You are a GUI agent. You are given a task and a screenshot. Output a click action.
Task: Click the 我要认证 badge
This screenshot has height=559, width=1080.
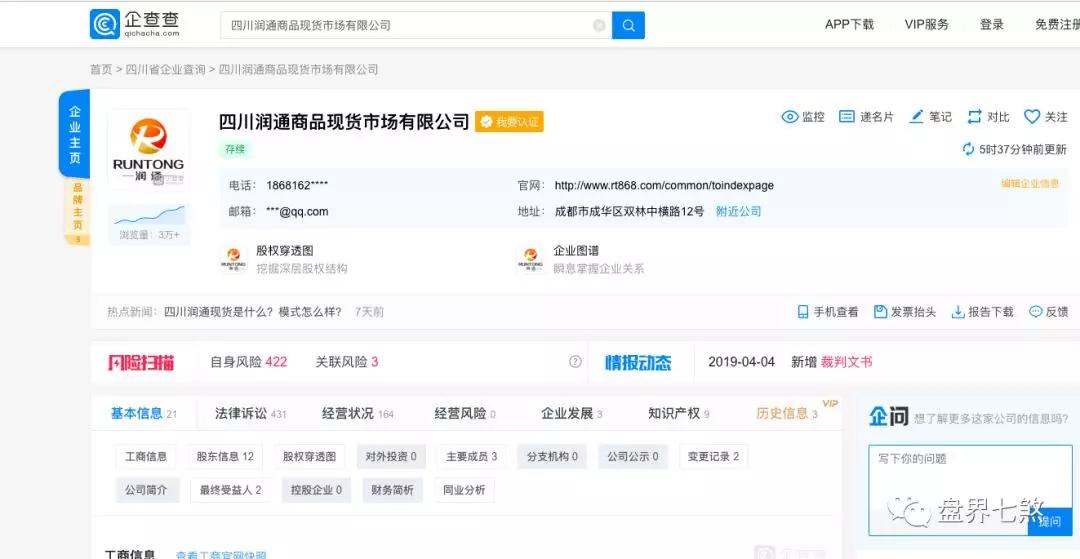509,122
